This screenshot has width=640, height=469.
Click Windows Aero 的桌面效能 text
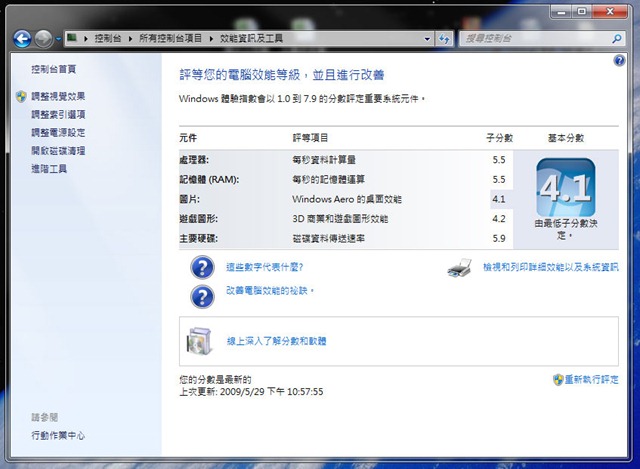(x=347, y=199)
